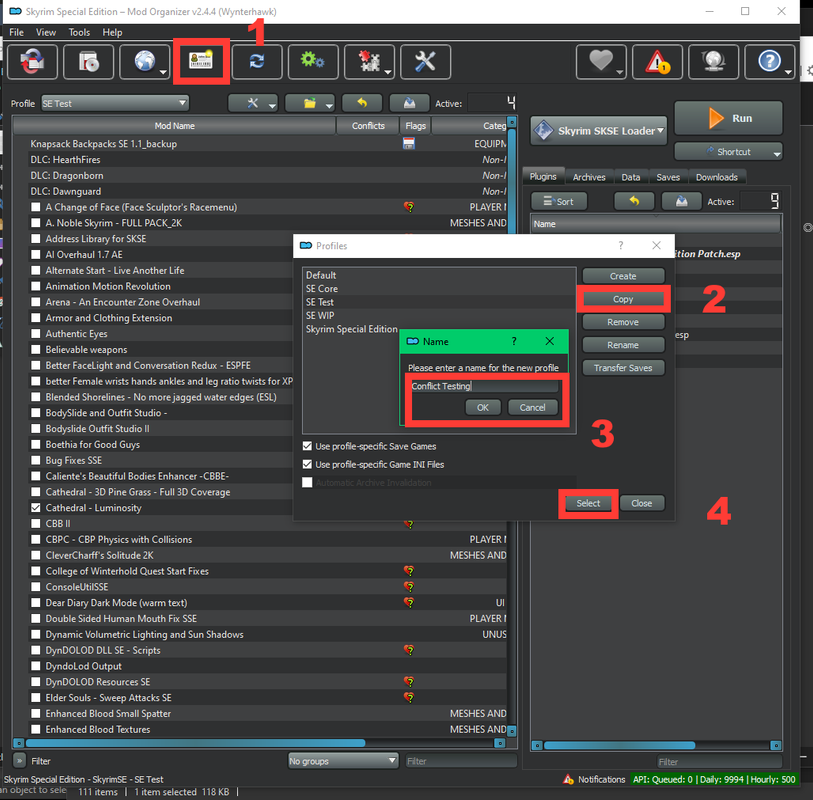Click the Create profile button
Image resolution: width=813 pixels, height=800 pixels.
(x=623, y=276)
